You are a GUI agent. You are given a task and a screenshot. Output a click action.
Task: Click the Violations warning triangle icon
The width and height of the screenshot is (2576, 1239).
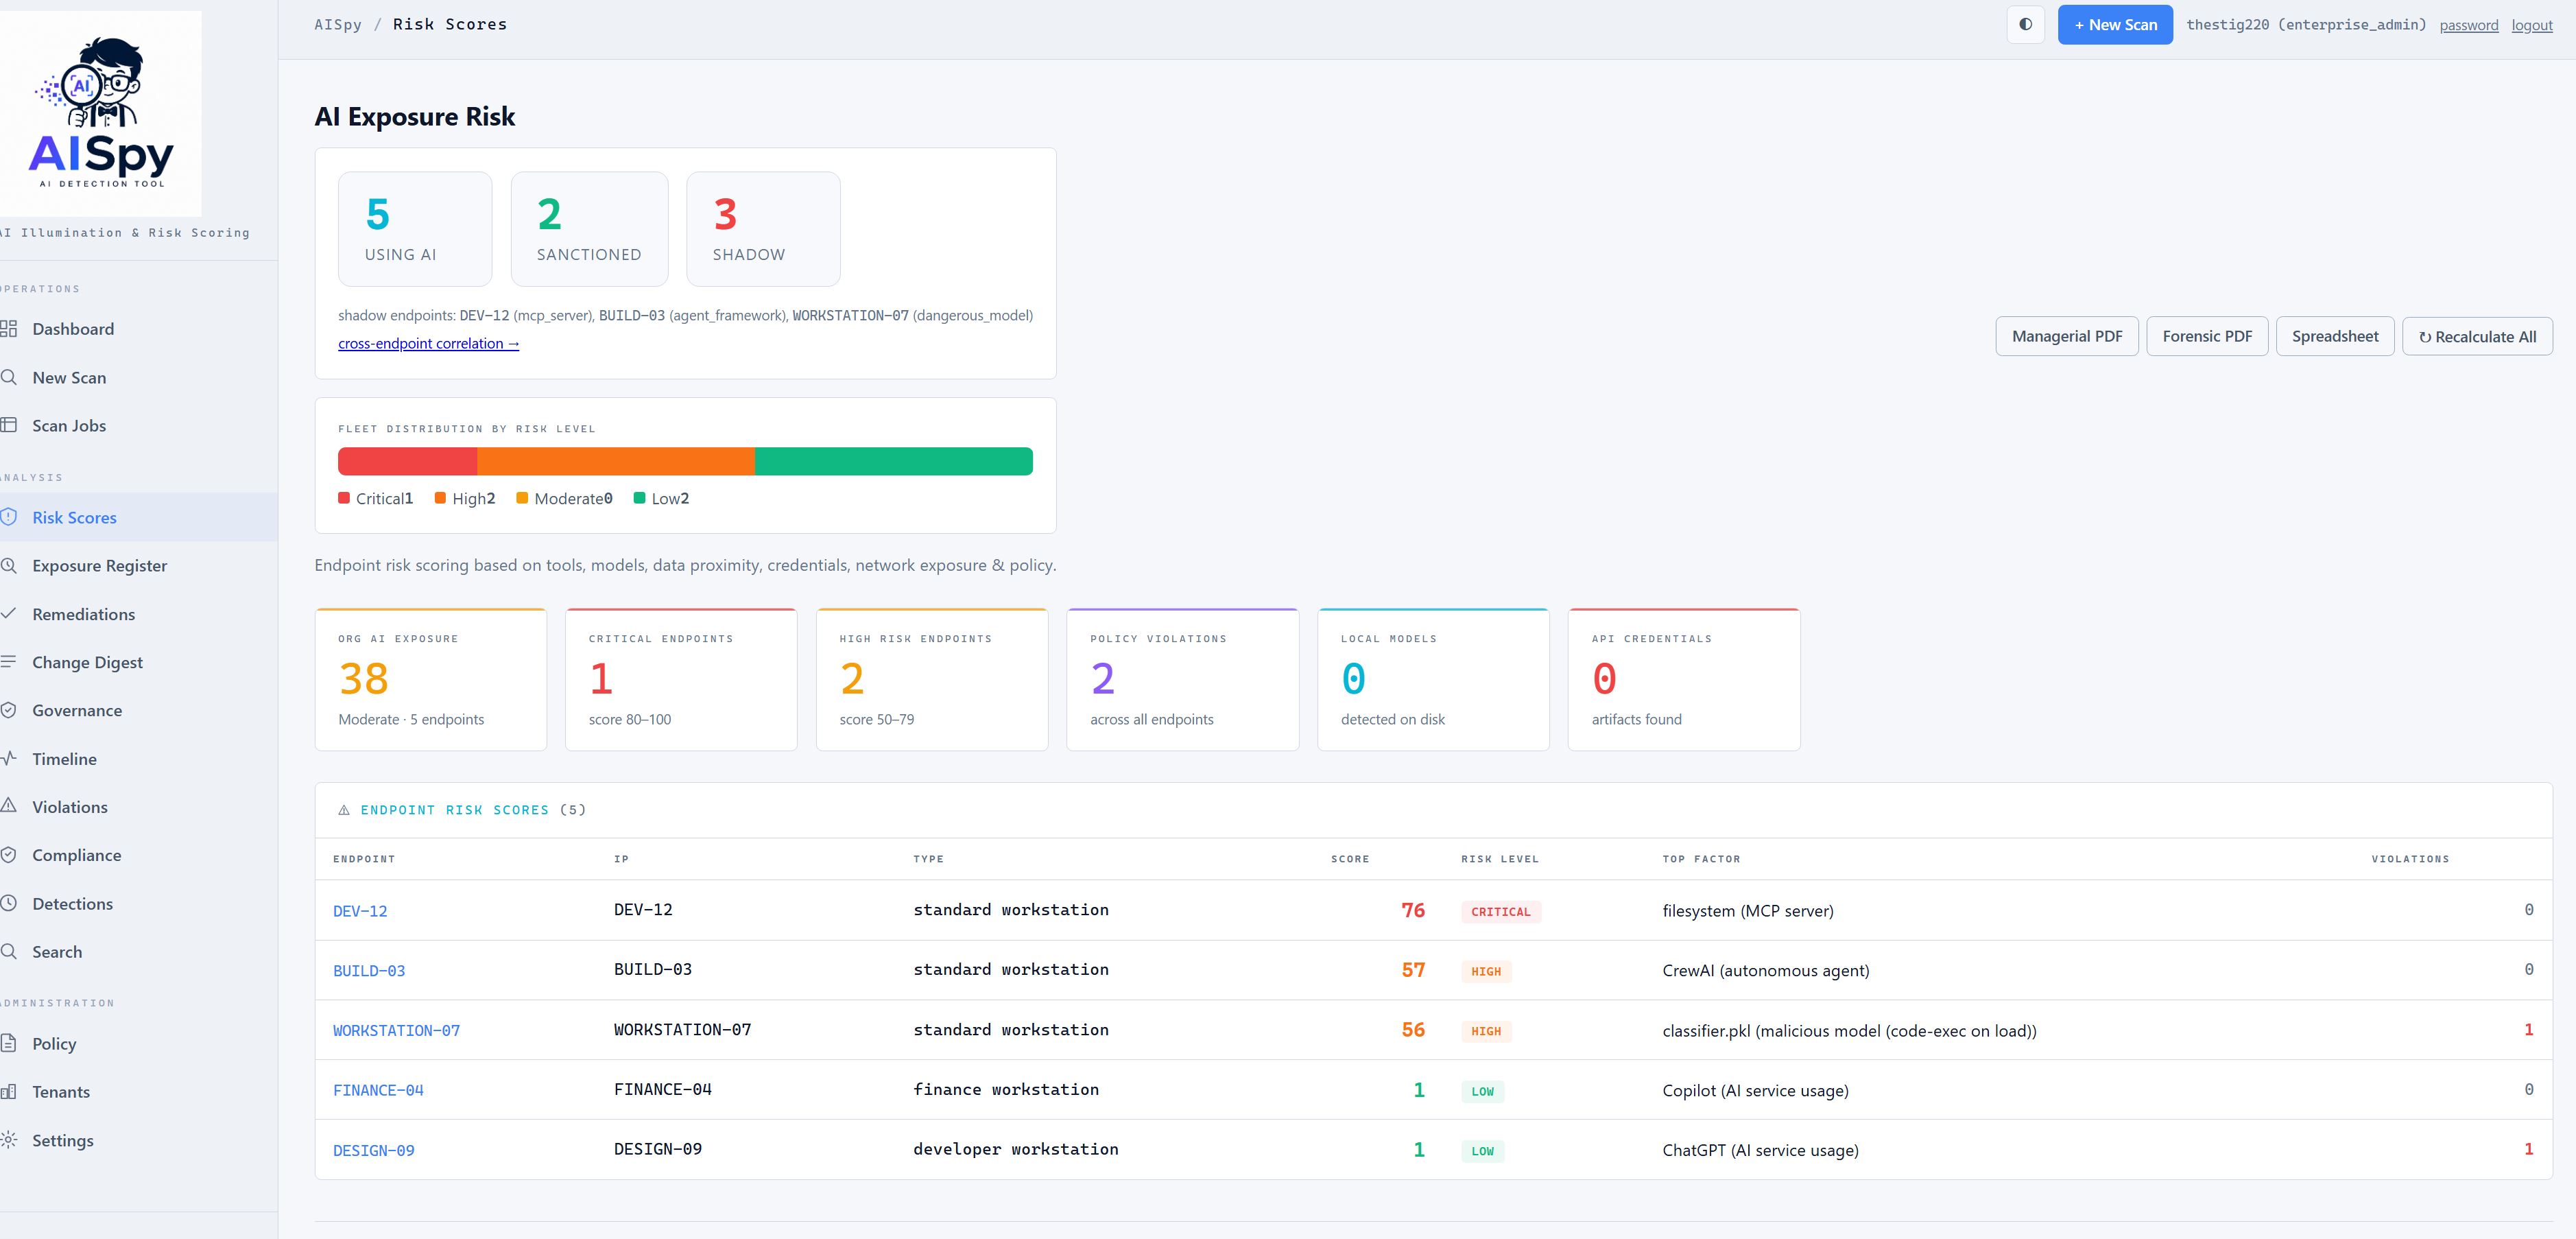[x=9, y=806]
